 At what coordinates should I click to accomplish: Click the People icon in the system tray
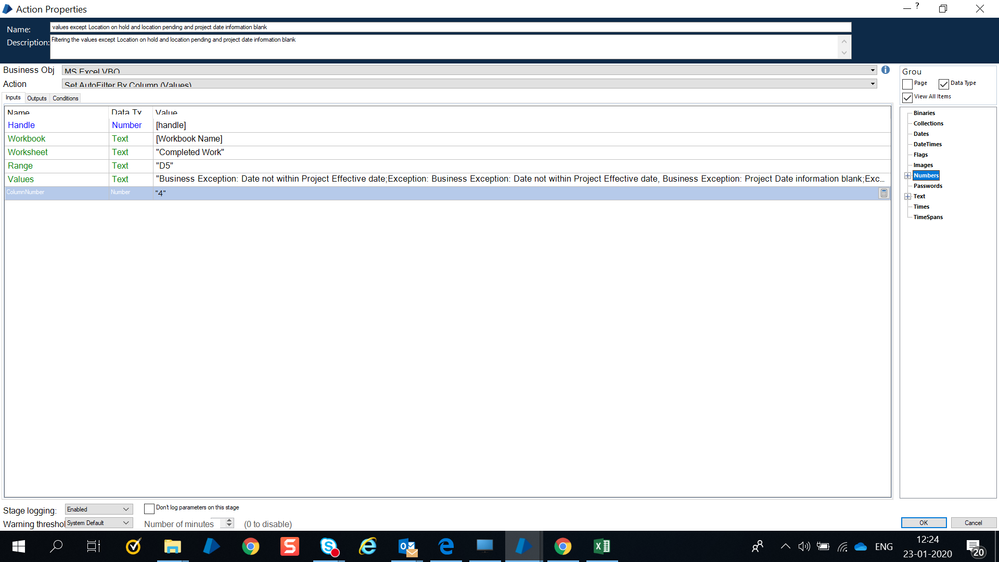[x=758, y=547]
